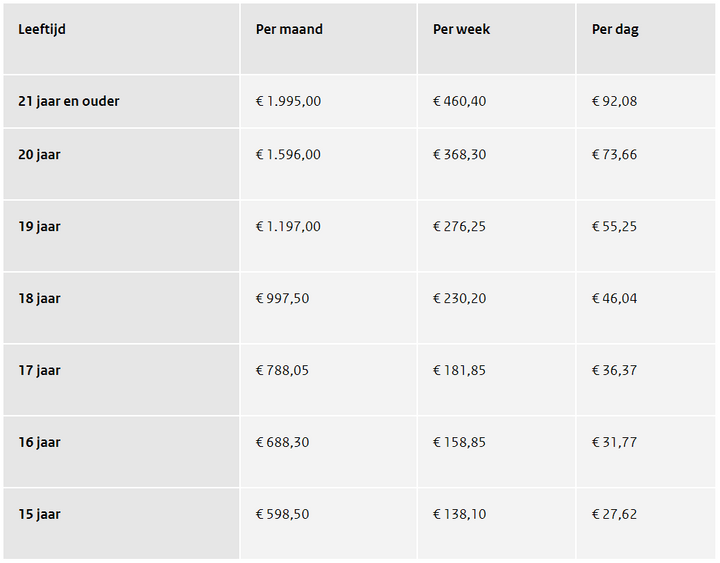Click the € 460,40 weekly amount
The width and height of the screenshot is (720, 563).
tap(459, 101)
